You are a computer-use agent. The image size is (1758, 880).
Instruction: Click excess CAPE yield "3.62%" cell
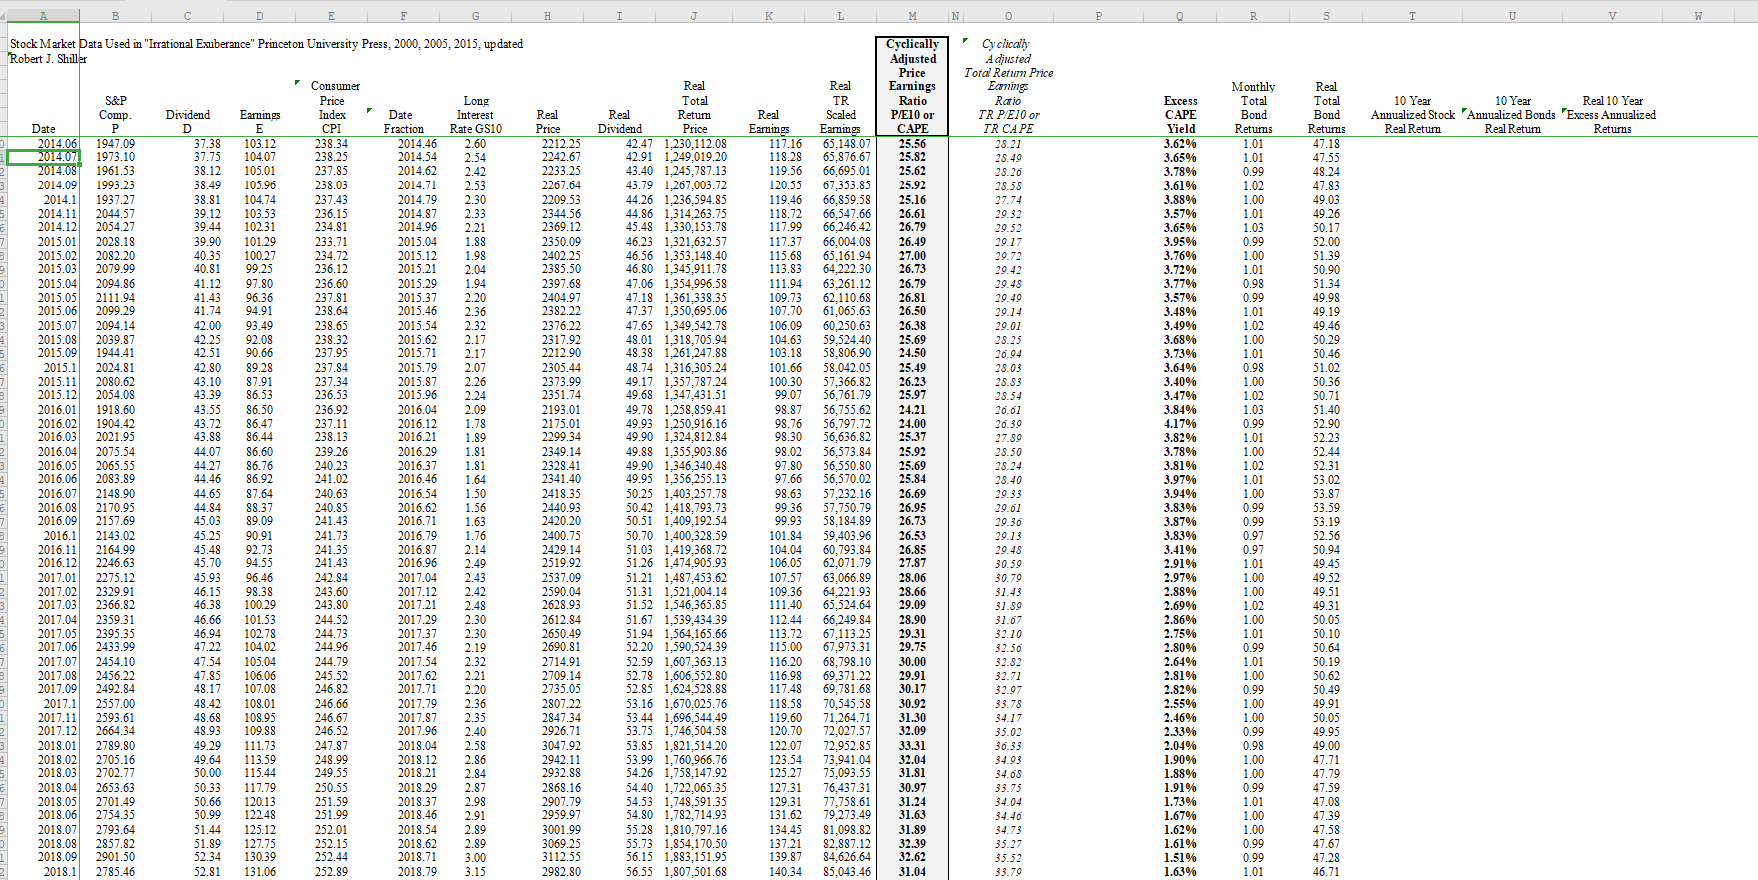[x=1180, y=144]
